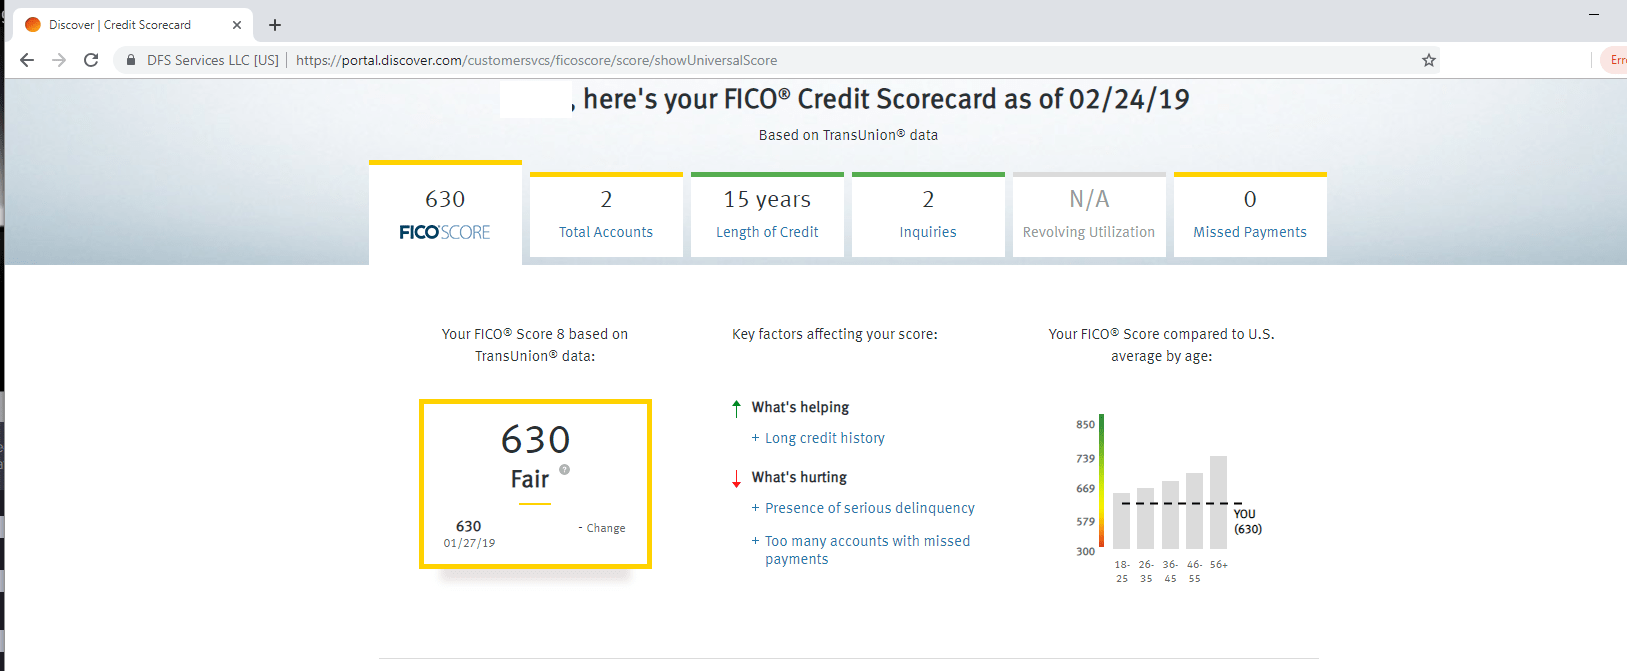1627x671 pixels.
Task: Select the 630 FICO Score tab
Action: coord(445,213)
